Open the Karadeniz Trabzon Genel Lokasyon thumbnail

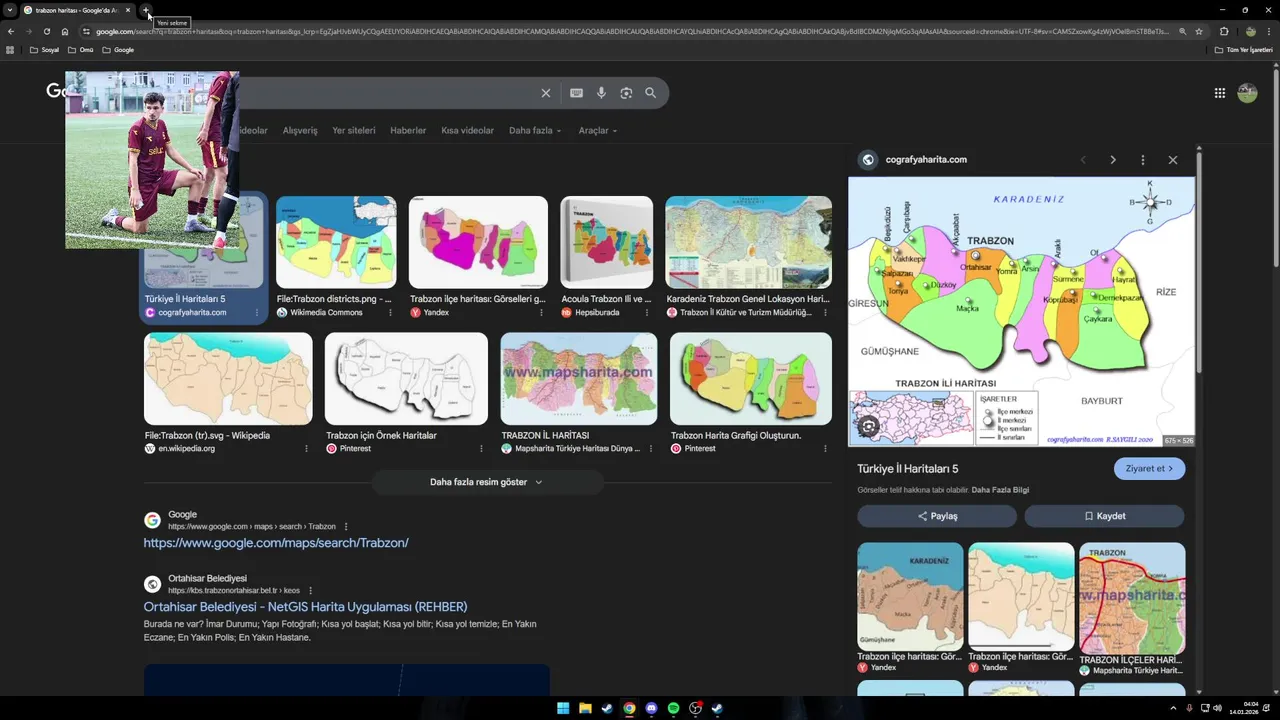[x=748, y=242]
